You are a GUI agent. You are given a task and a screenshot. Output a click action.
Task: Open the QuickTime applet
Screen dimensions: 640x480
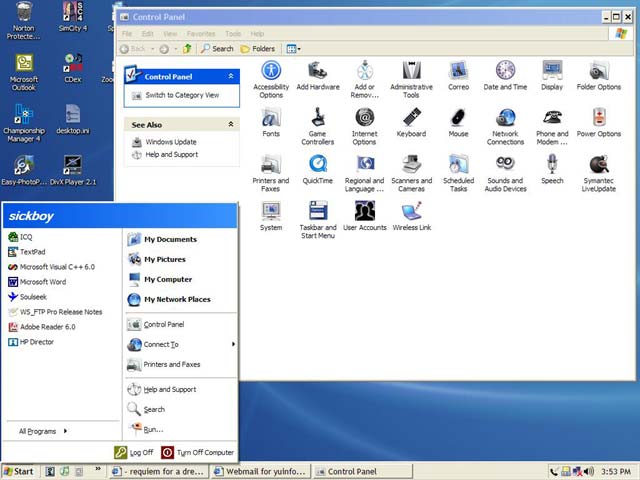click(318, 169)
